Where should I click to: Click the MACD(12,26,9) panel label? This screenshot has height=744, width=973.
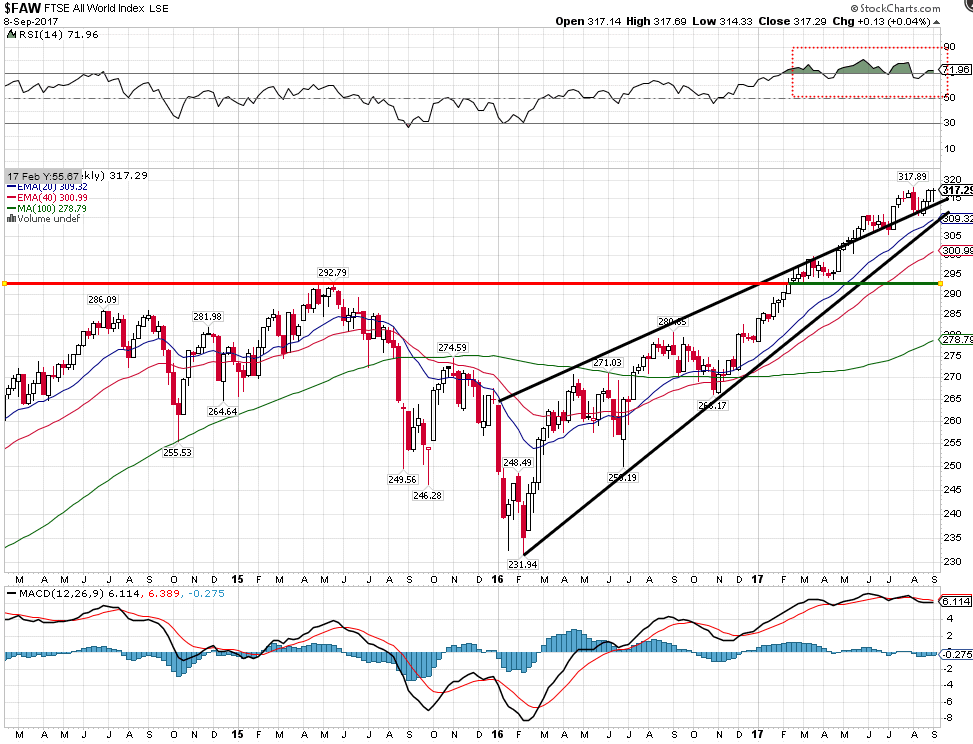(62, 594)
